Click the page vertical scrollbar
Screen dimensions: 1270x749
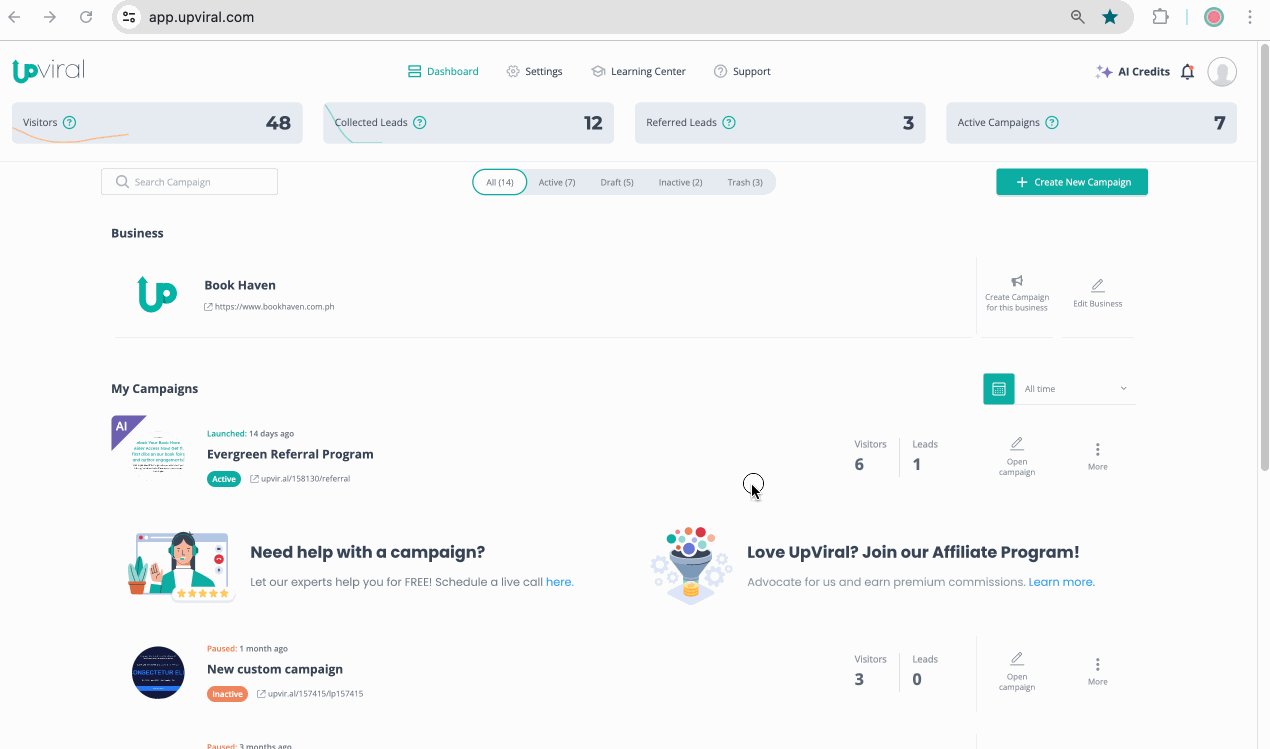click(1264, 255)
